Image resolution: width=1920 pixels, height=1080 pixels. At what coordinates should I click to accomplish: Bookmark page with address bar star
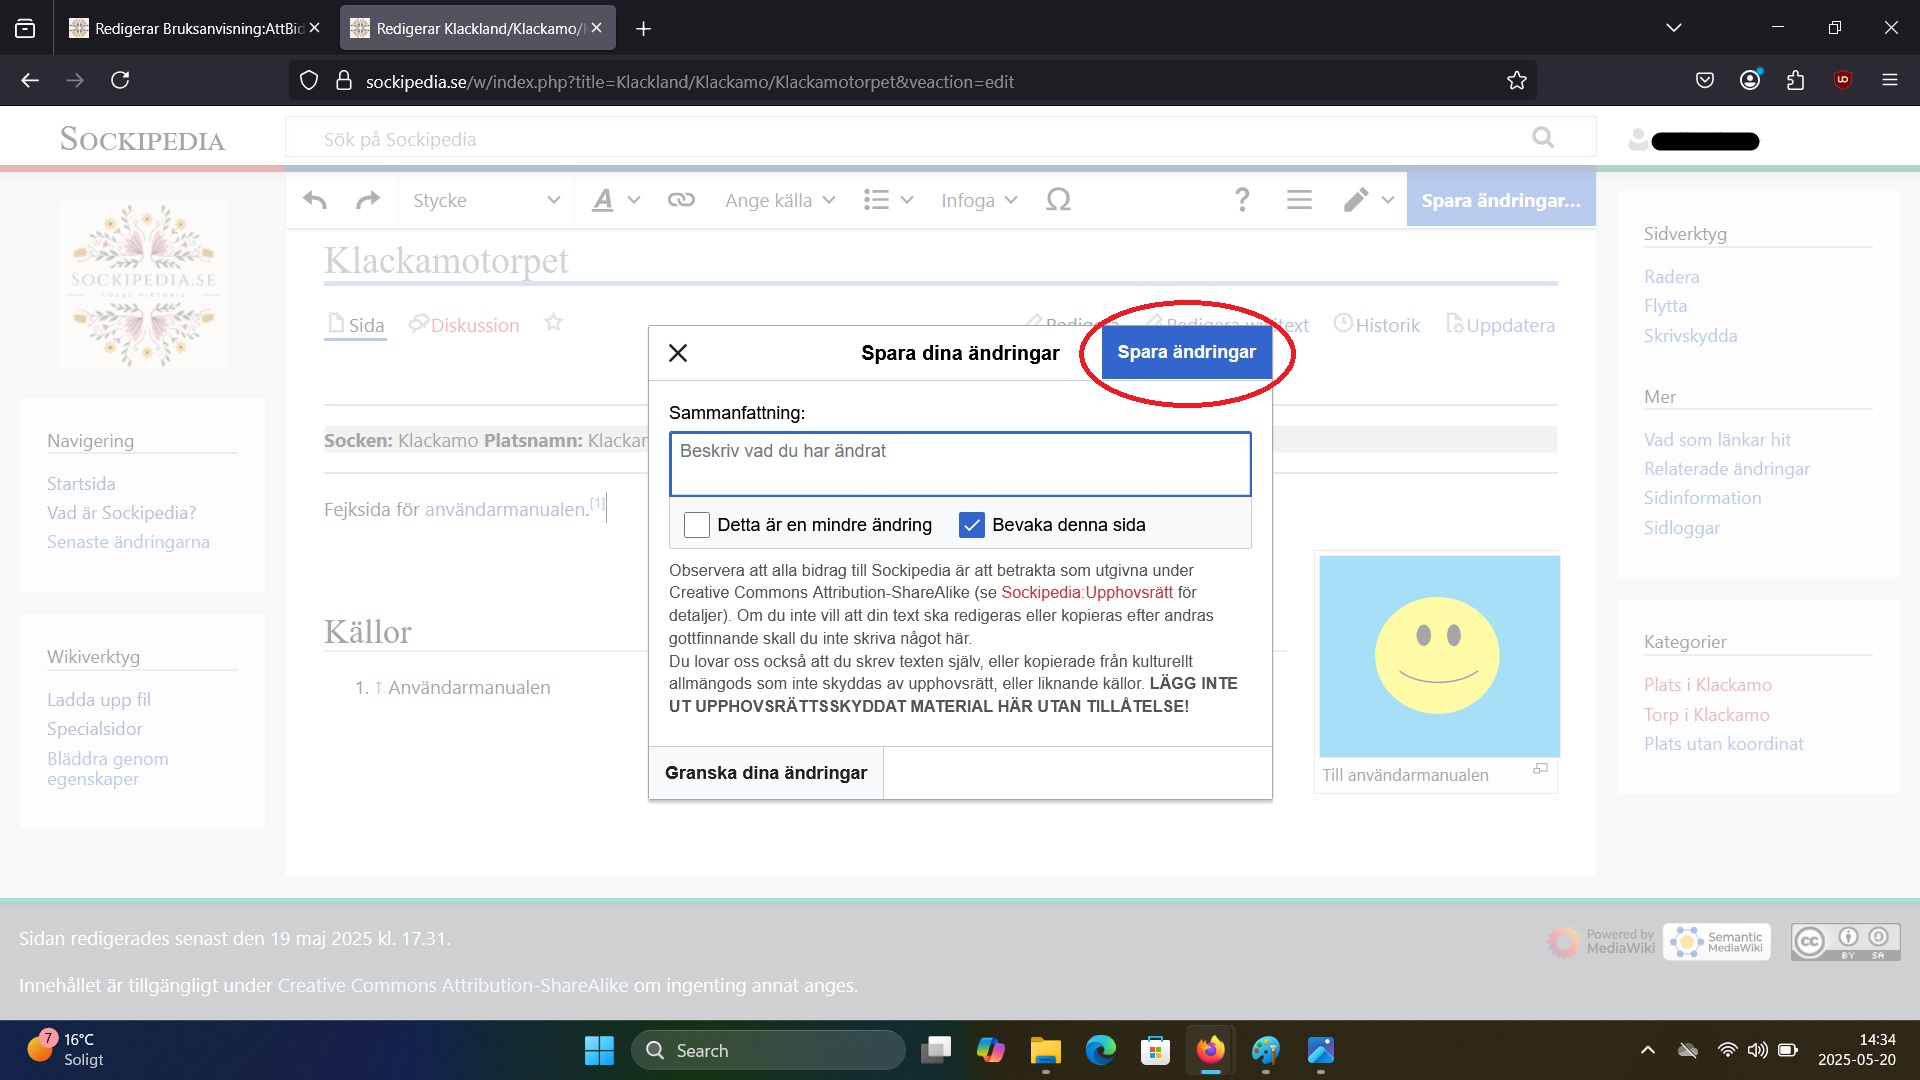[1517, 81]
